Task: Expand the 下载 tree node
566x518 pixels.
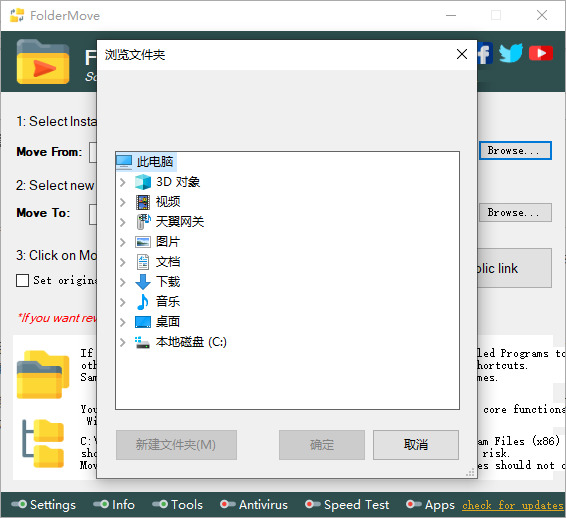Action: click(x=123, y=282)
